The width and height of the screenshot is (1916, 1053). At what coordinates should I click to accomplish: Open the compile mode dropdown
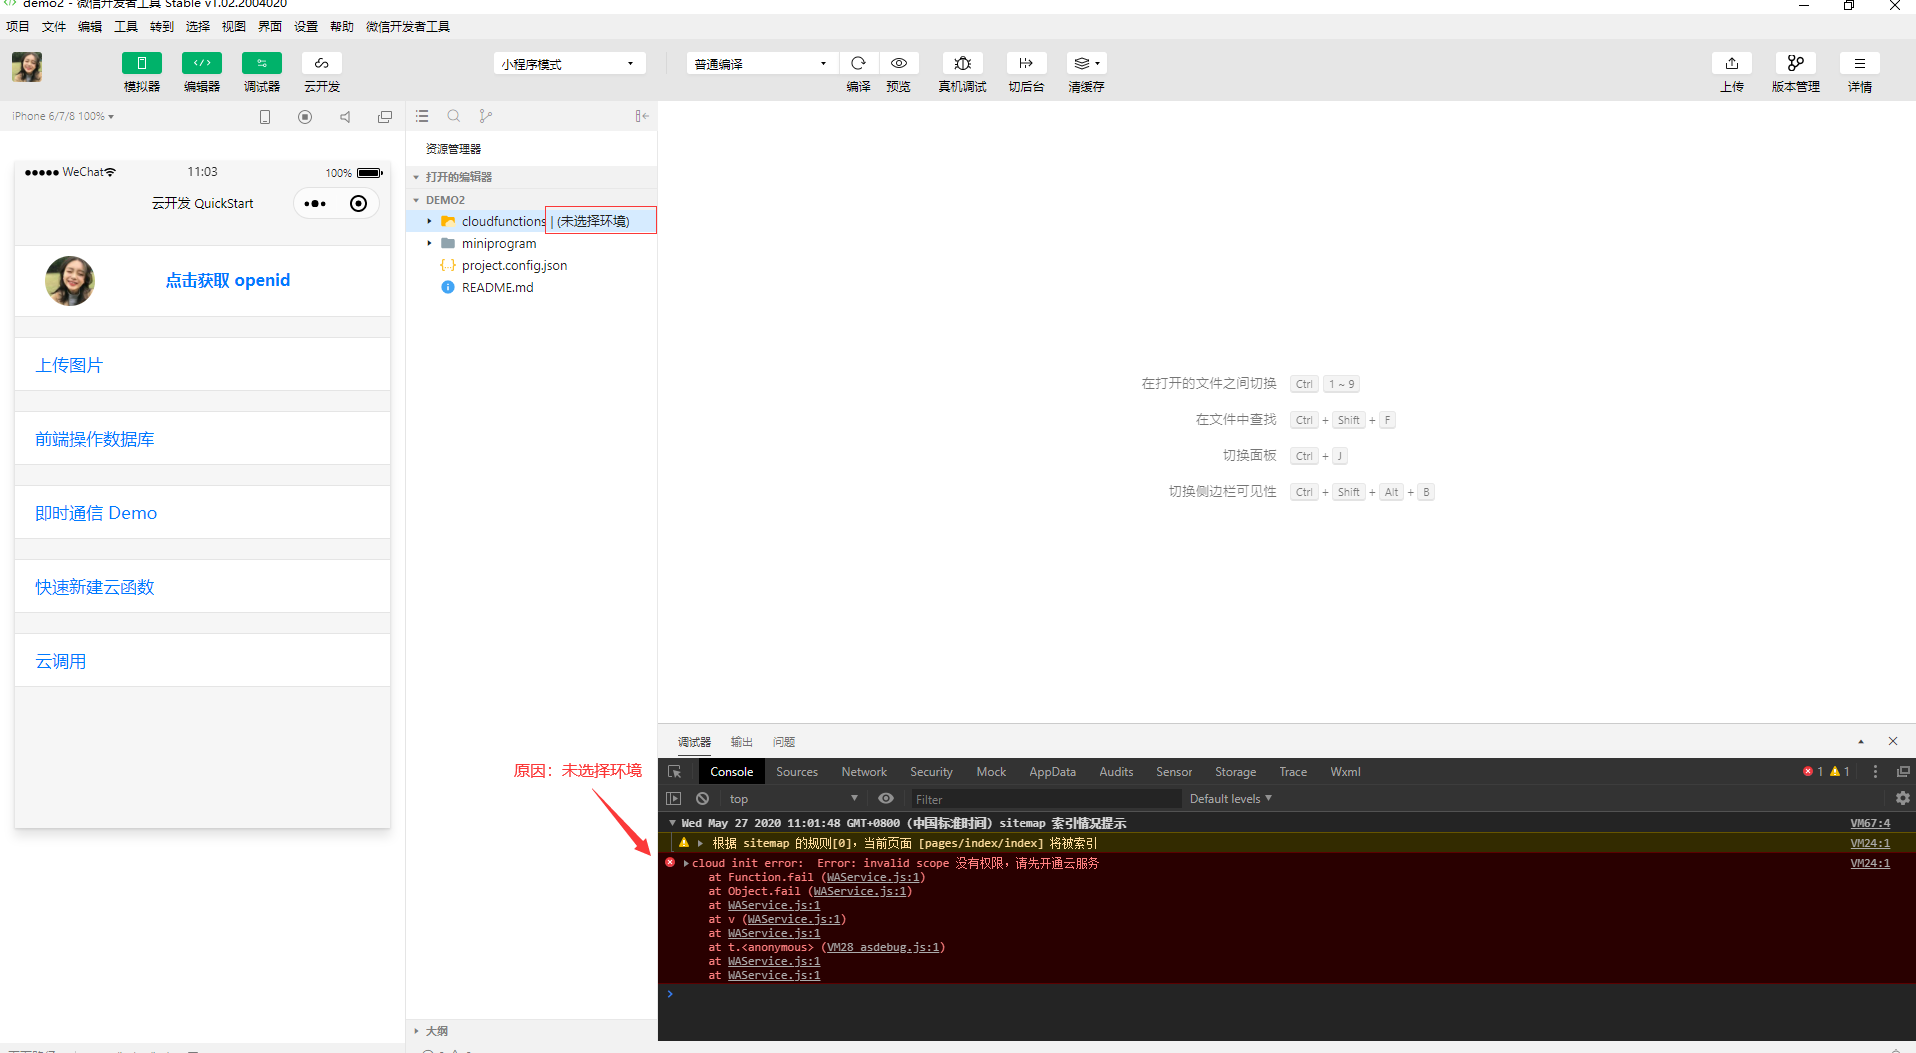point(762,64)
